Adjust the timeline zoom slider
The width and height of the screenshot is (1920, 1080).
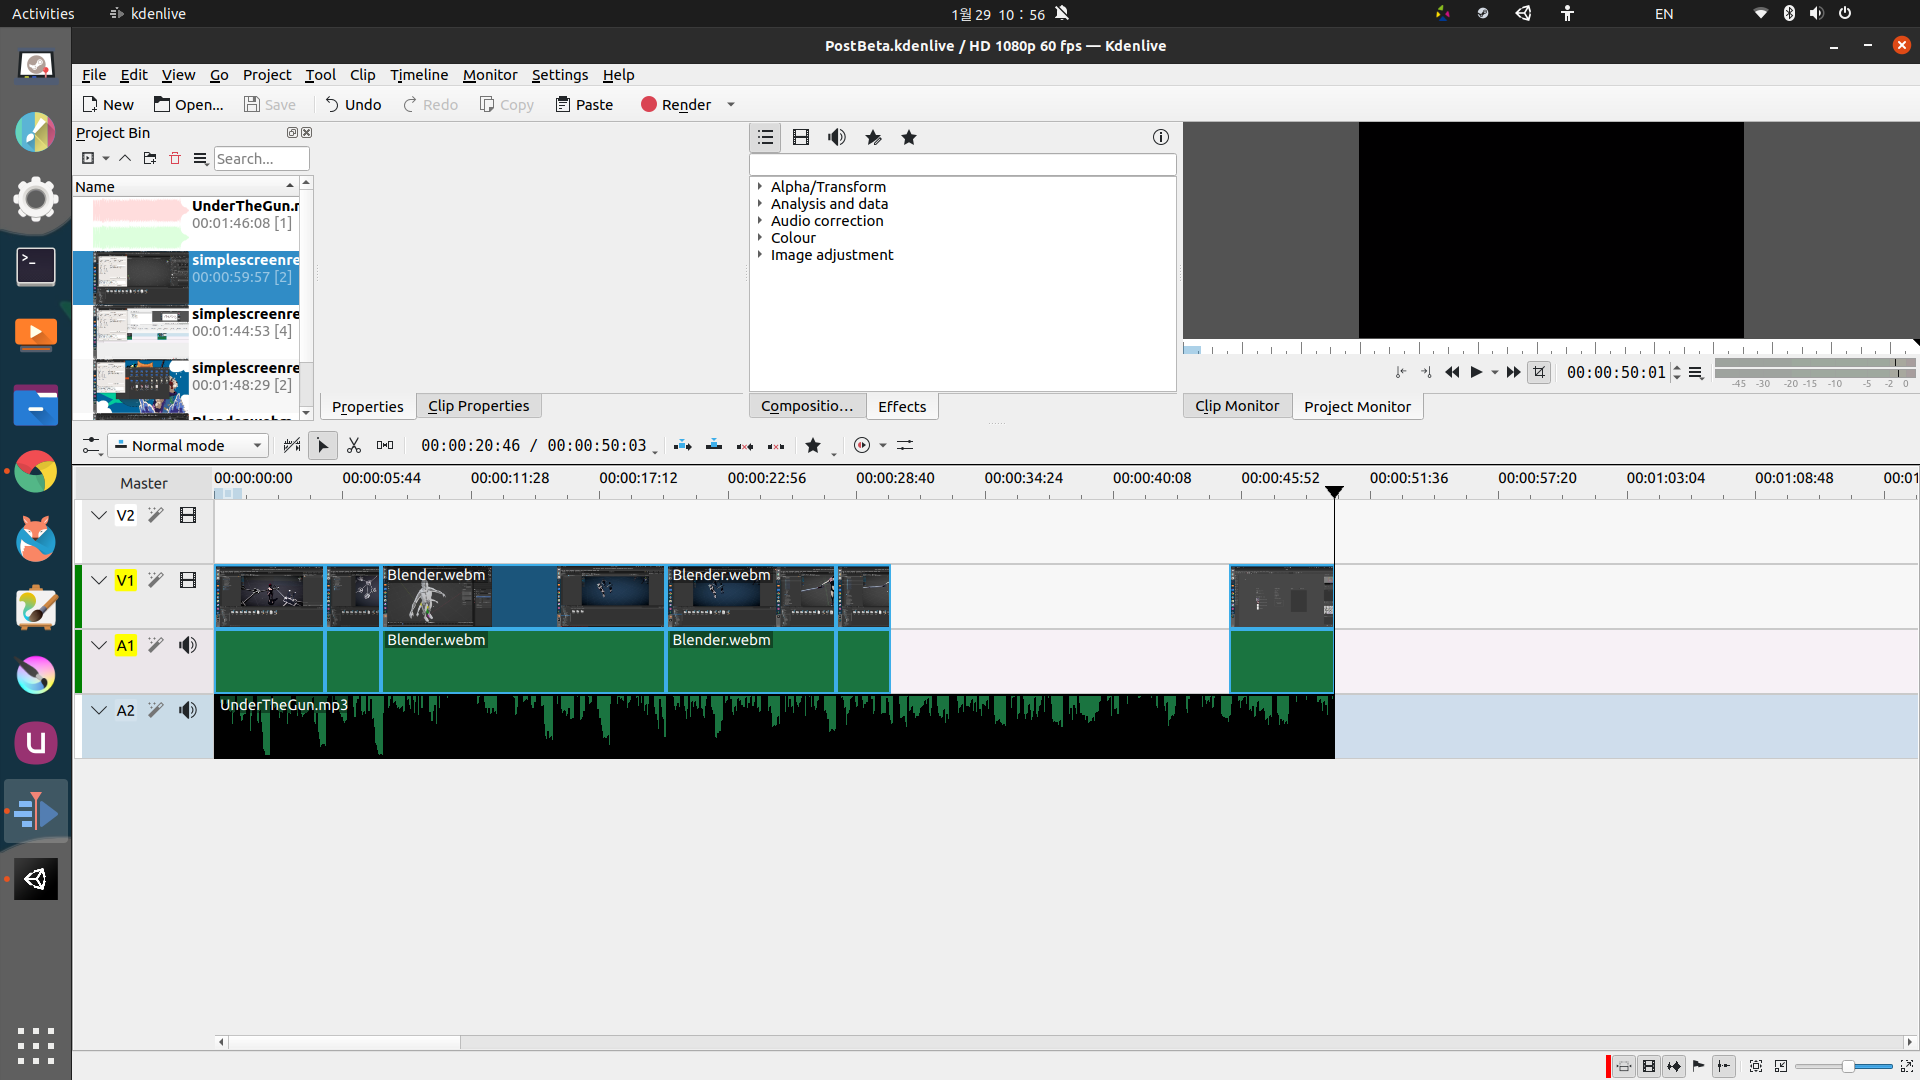[x=1844, y=1066]
